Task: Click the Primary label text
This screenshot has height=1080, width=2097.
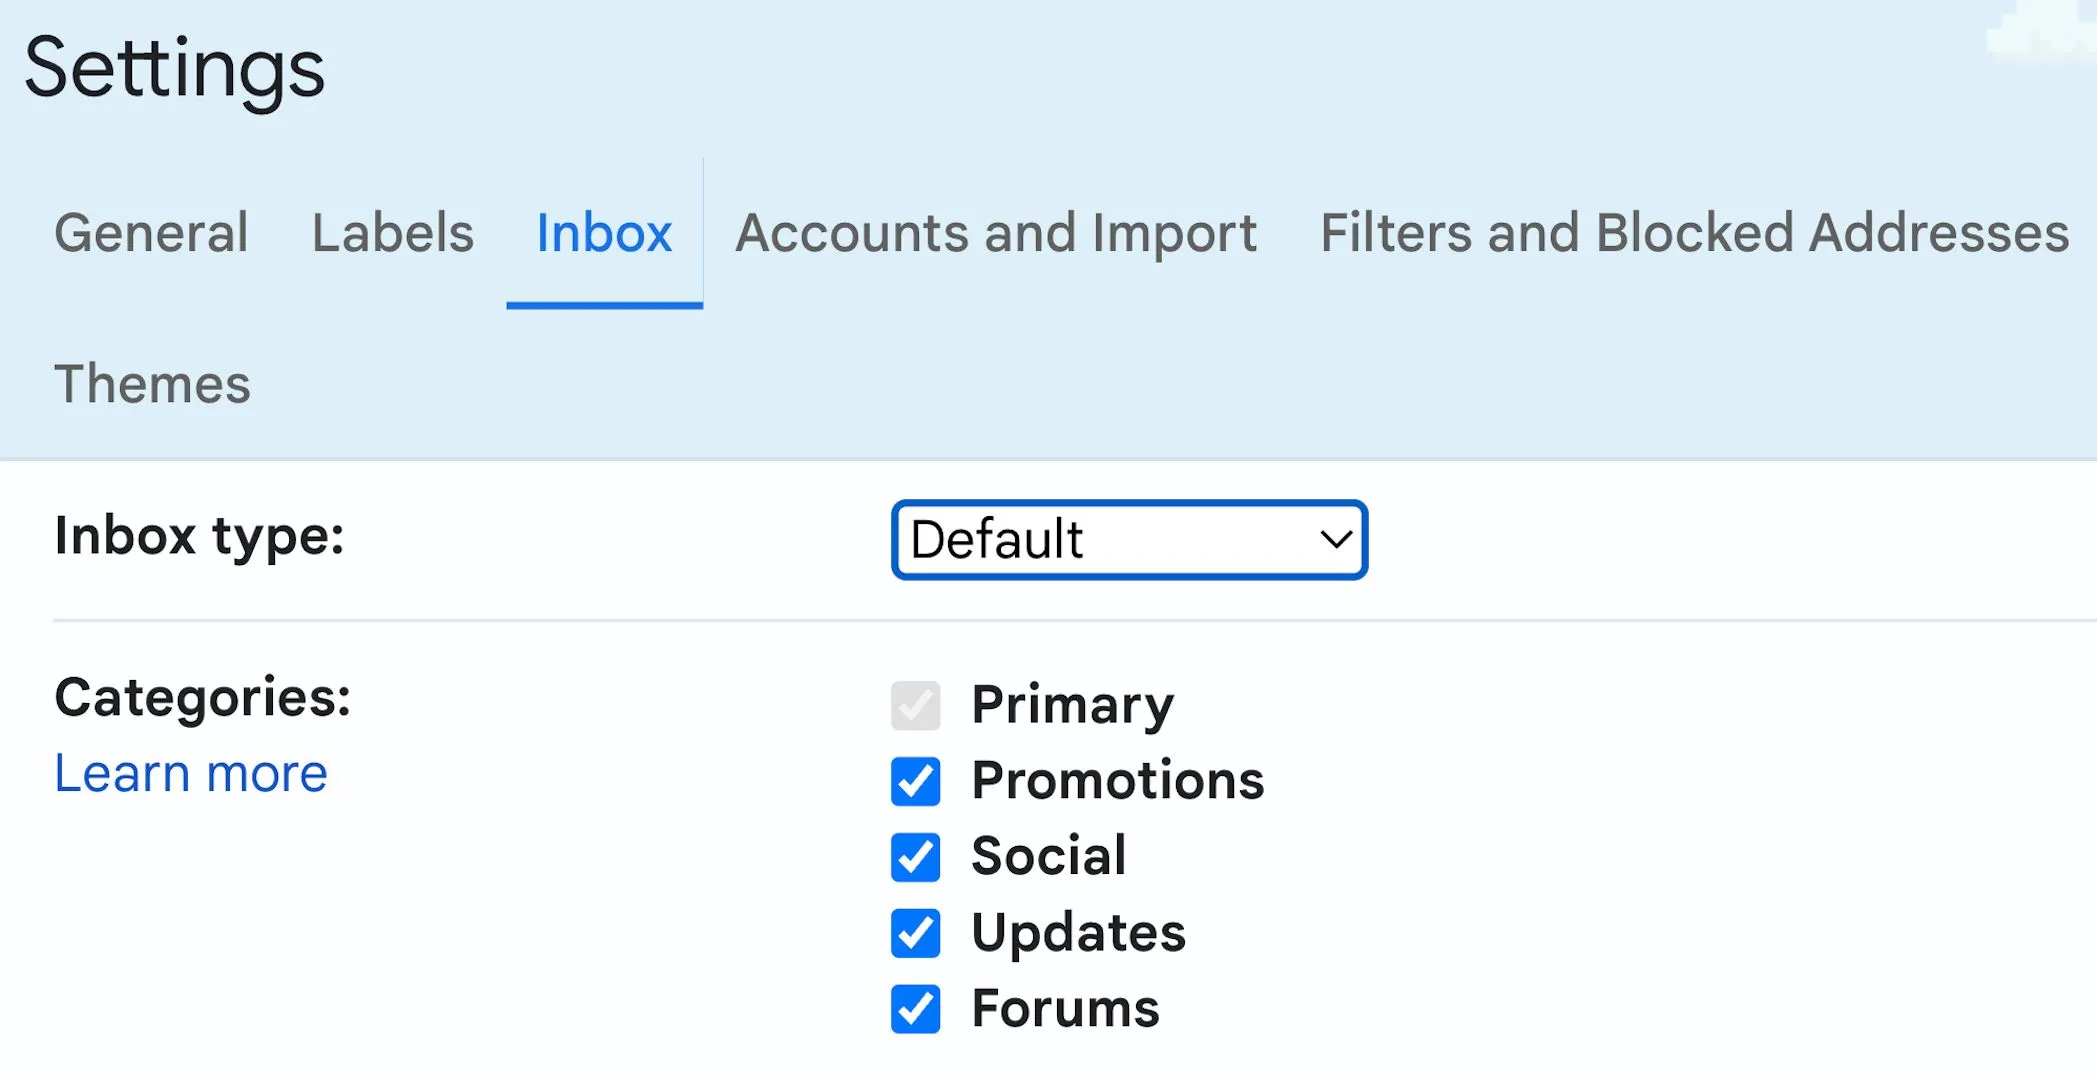Action: tap(1073, 706)
